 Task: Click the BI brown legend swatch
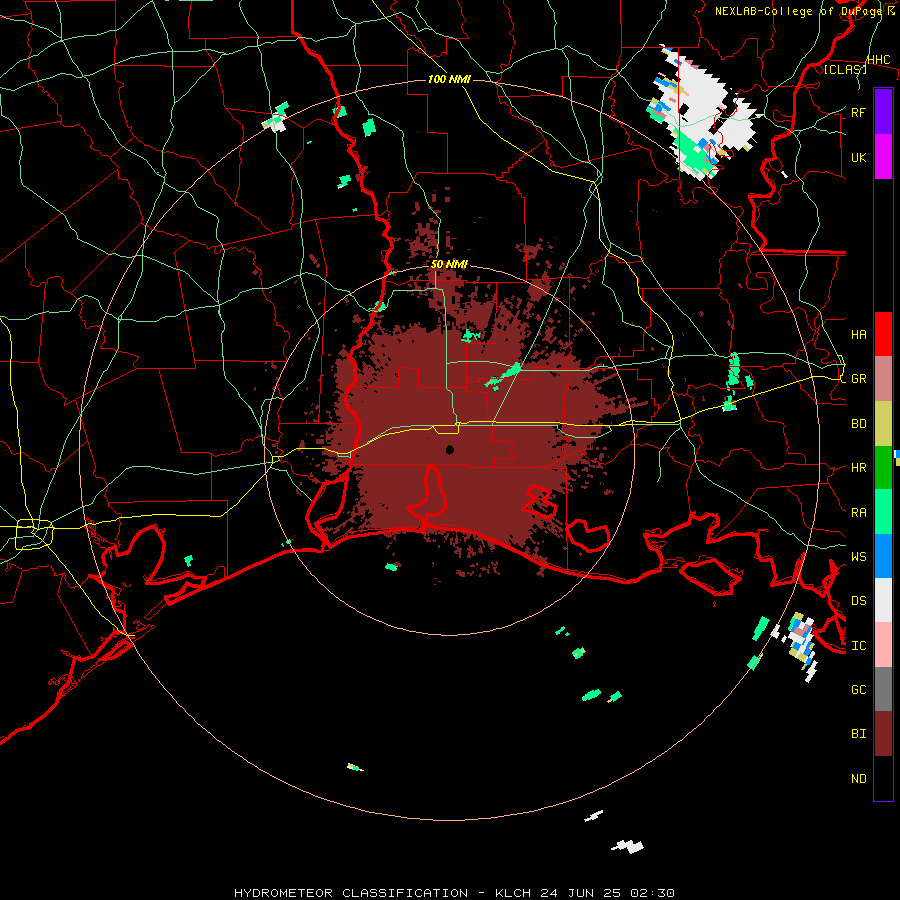click(883, 734)
